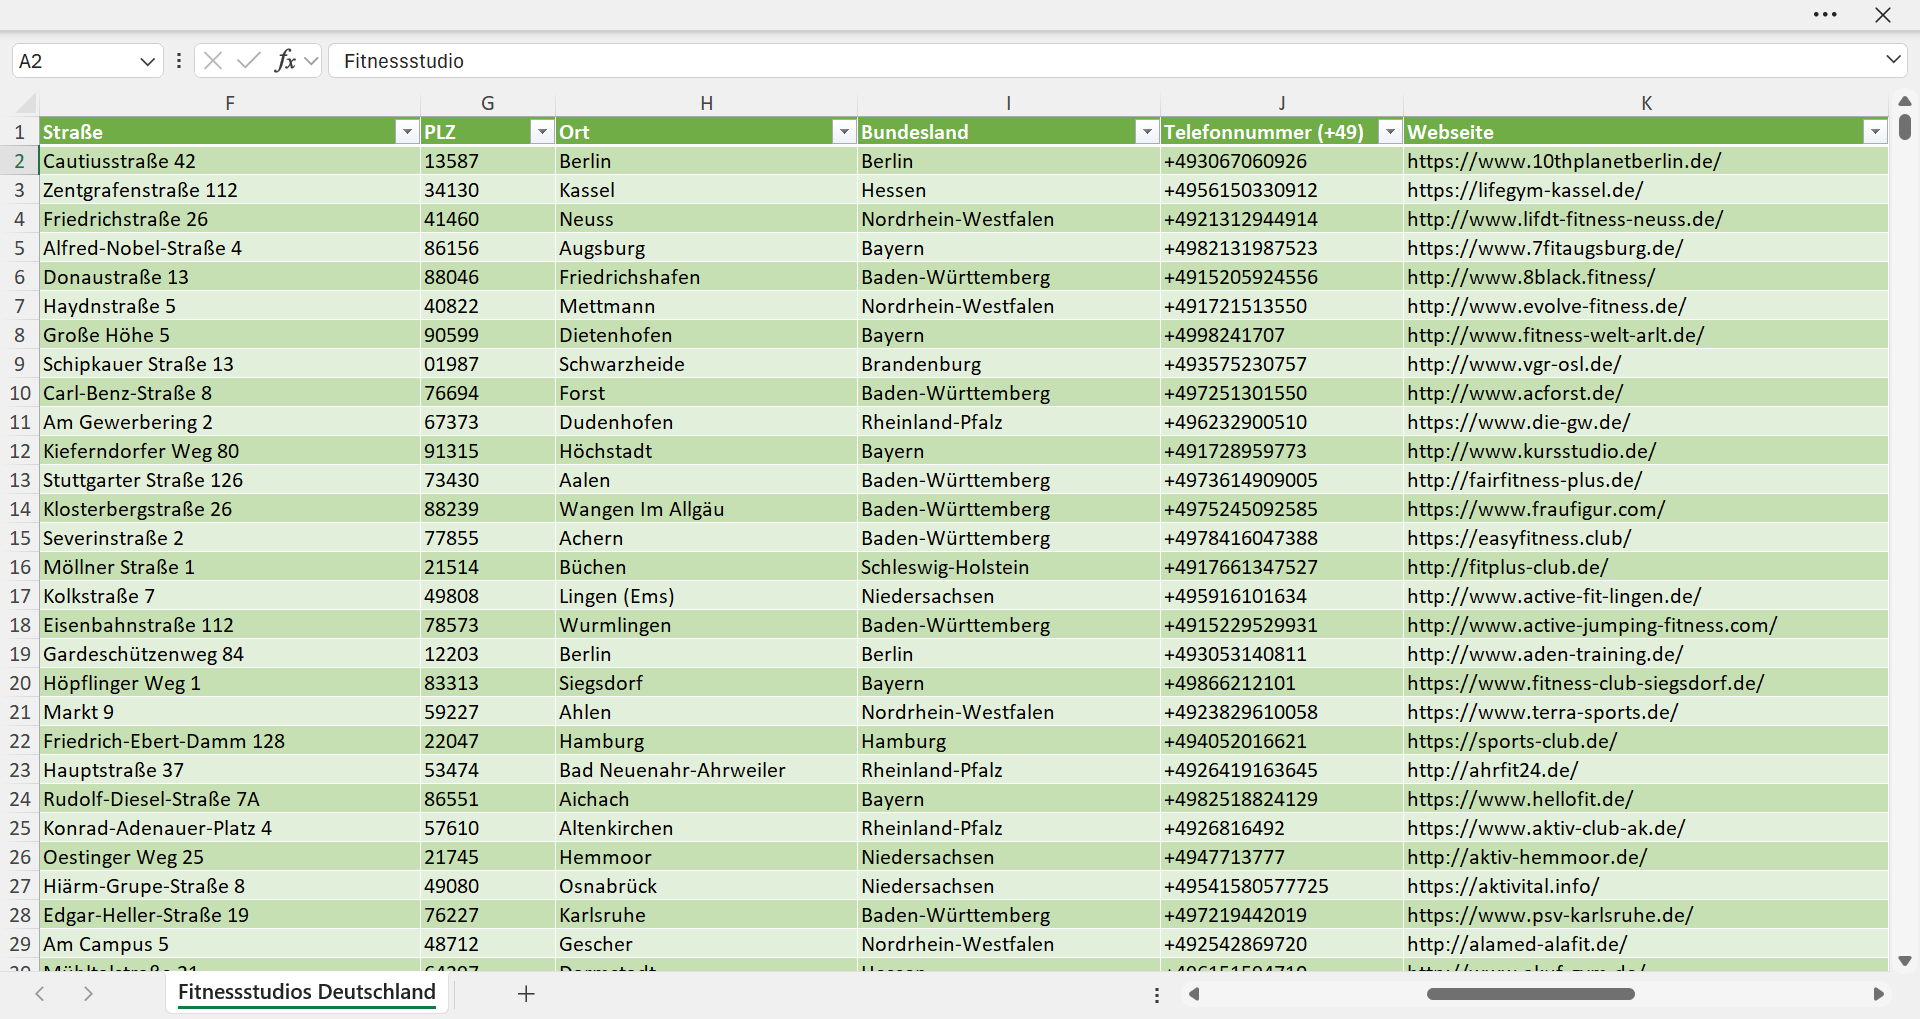
Task: Open the link https://lifegym-kassel.de/
Action: pos(1525,190)
